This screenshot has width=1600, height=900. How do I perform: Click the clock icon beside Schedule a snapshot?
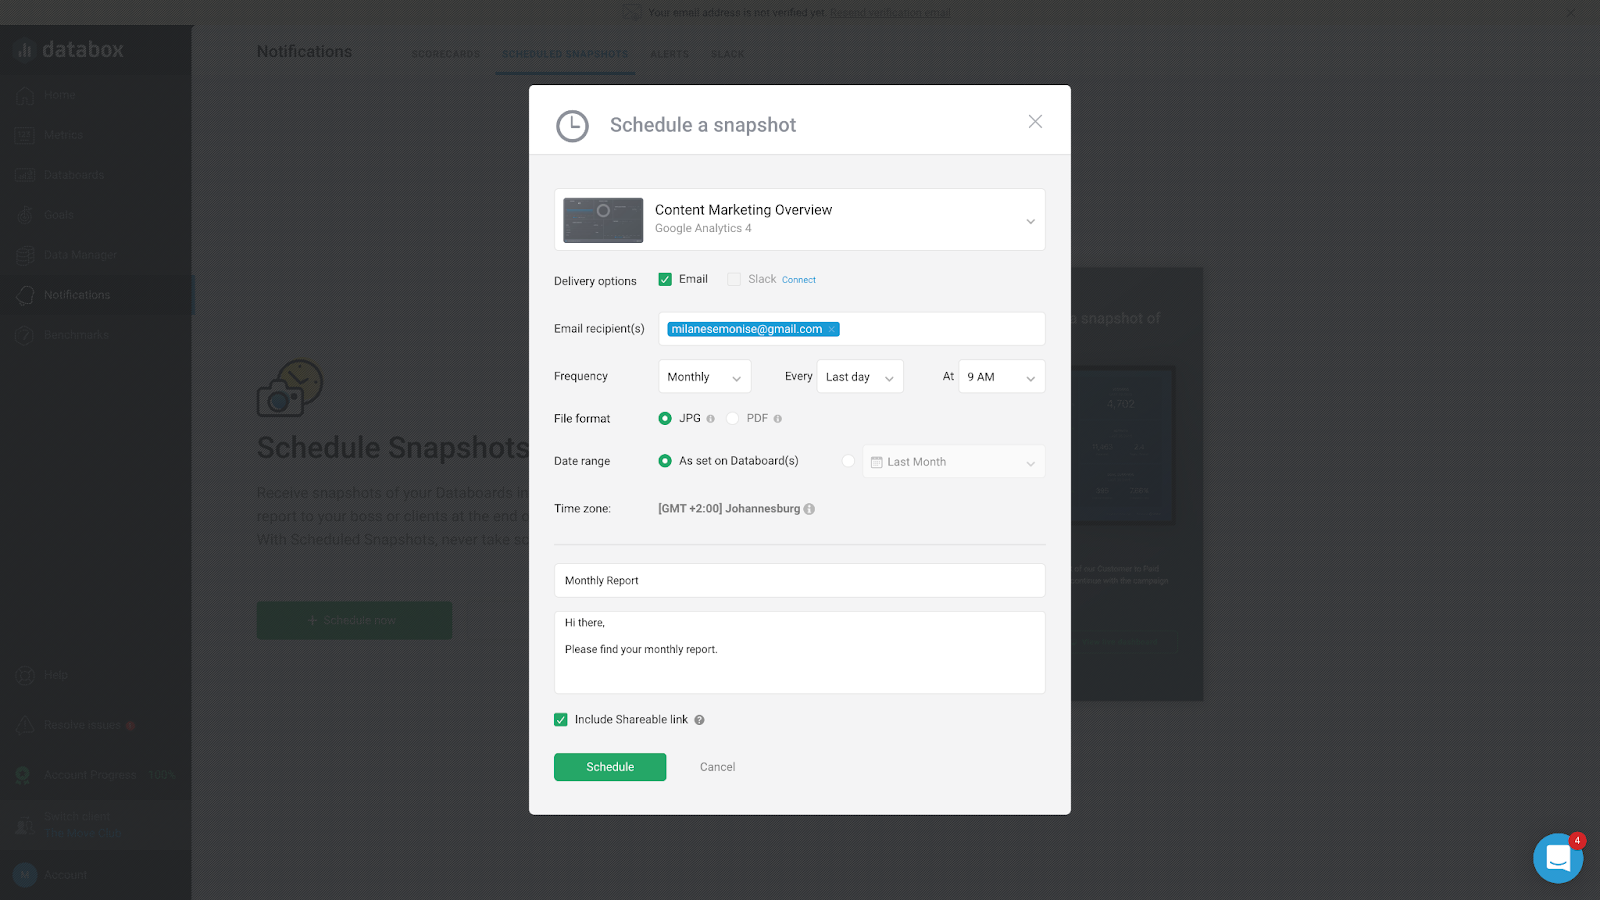[x=572, y=126]
